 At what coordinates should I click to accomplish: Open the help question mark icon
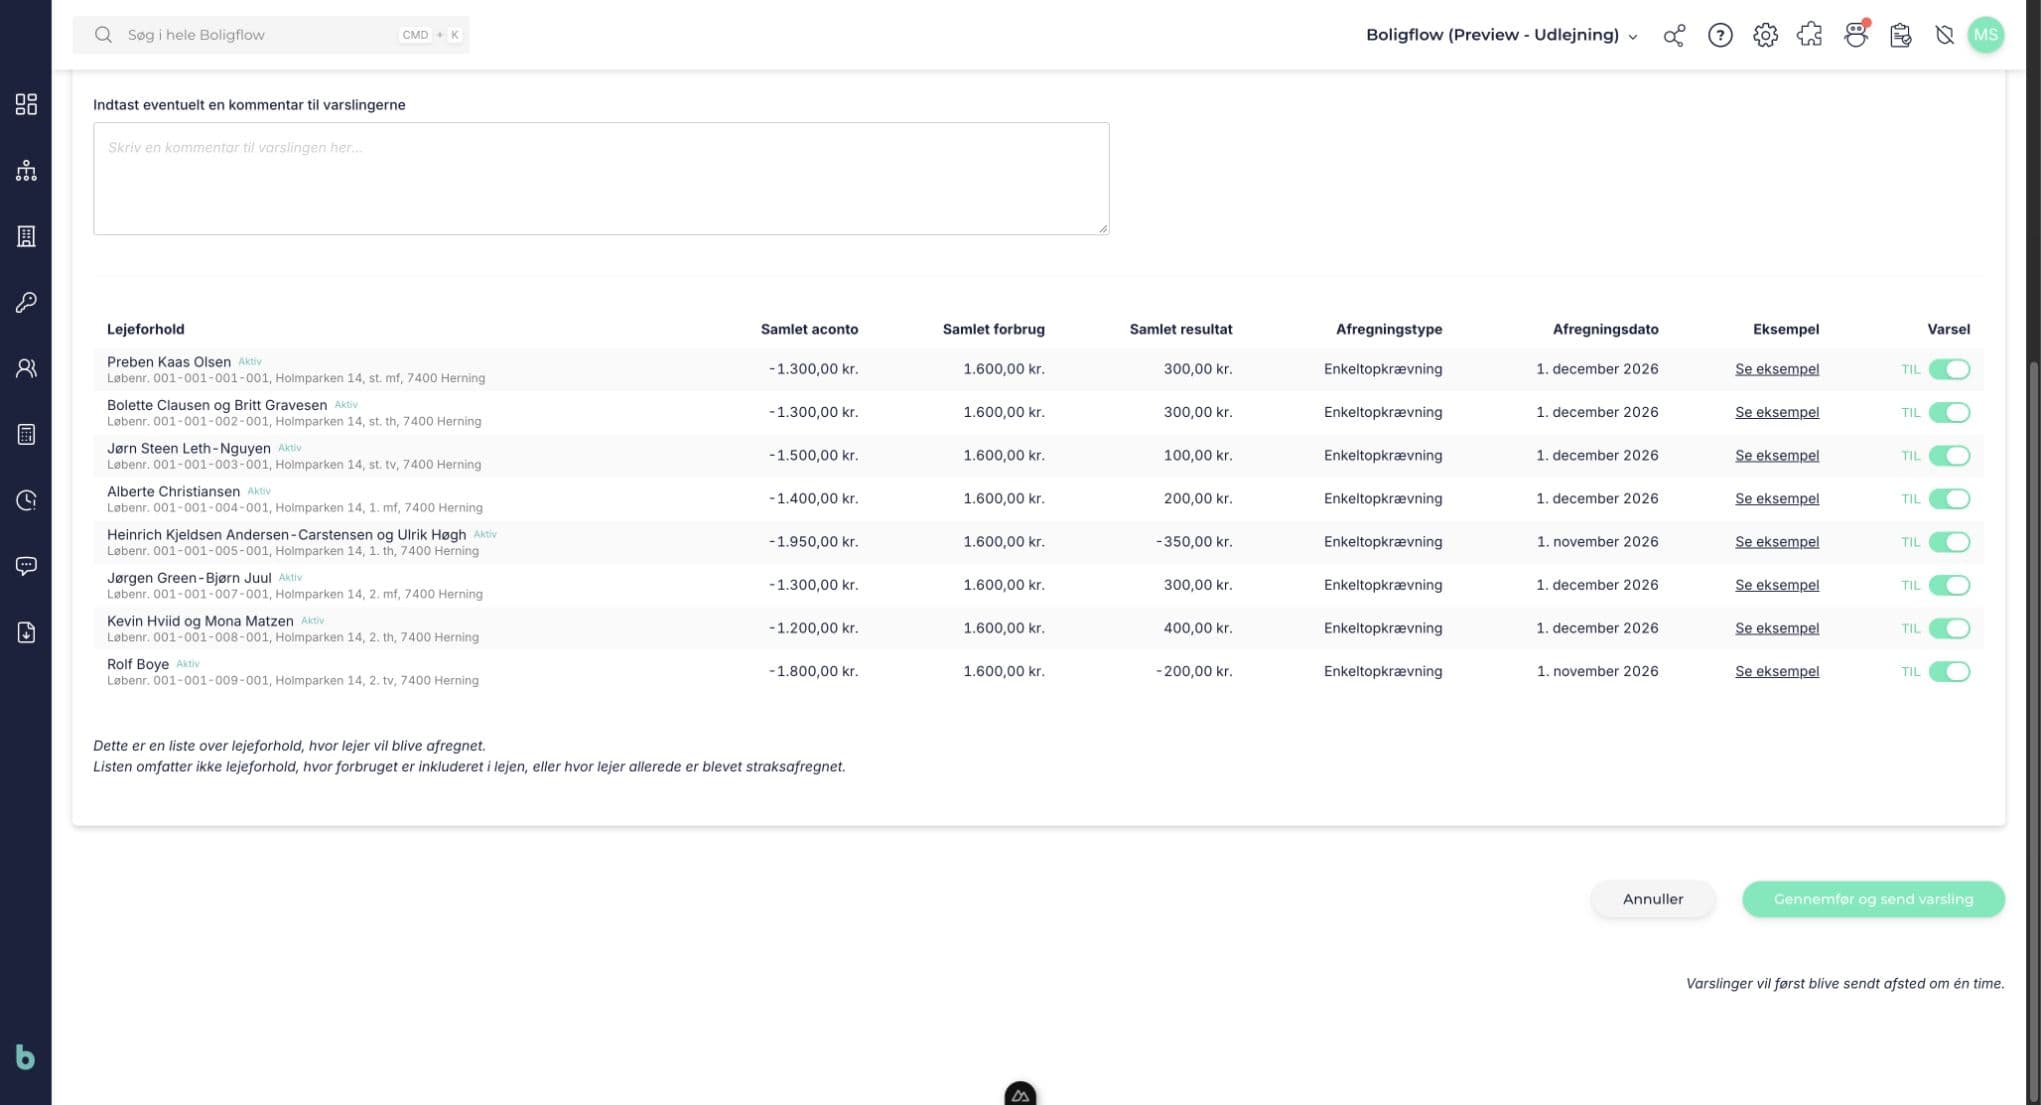tap(1720, 35)
